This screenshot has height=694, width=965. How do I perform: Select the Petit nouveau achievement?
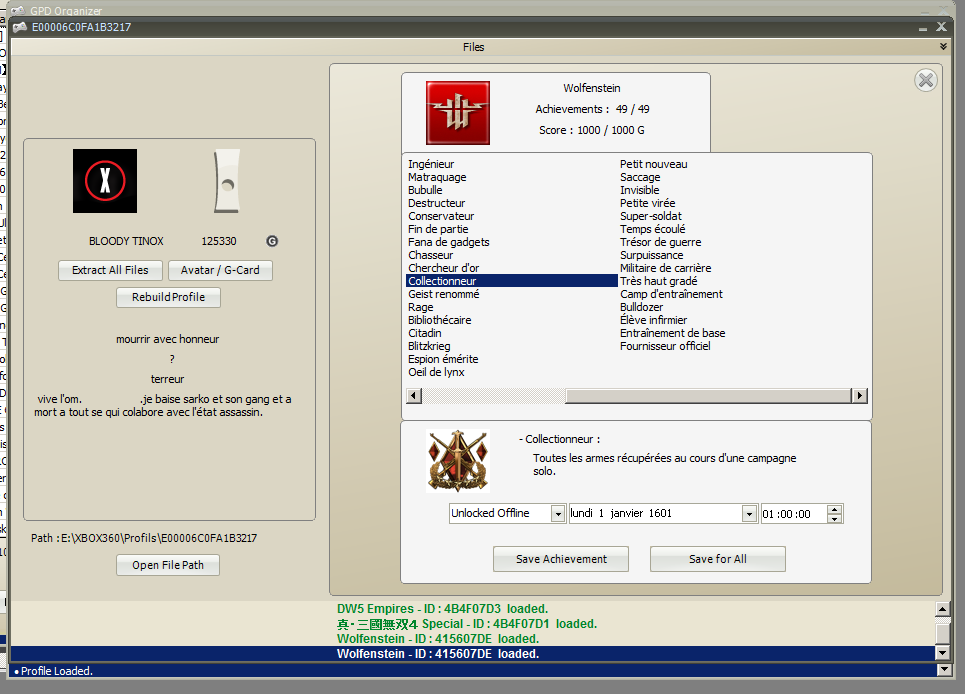(x=654, y=164)
